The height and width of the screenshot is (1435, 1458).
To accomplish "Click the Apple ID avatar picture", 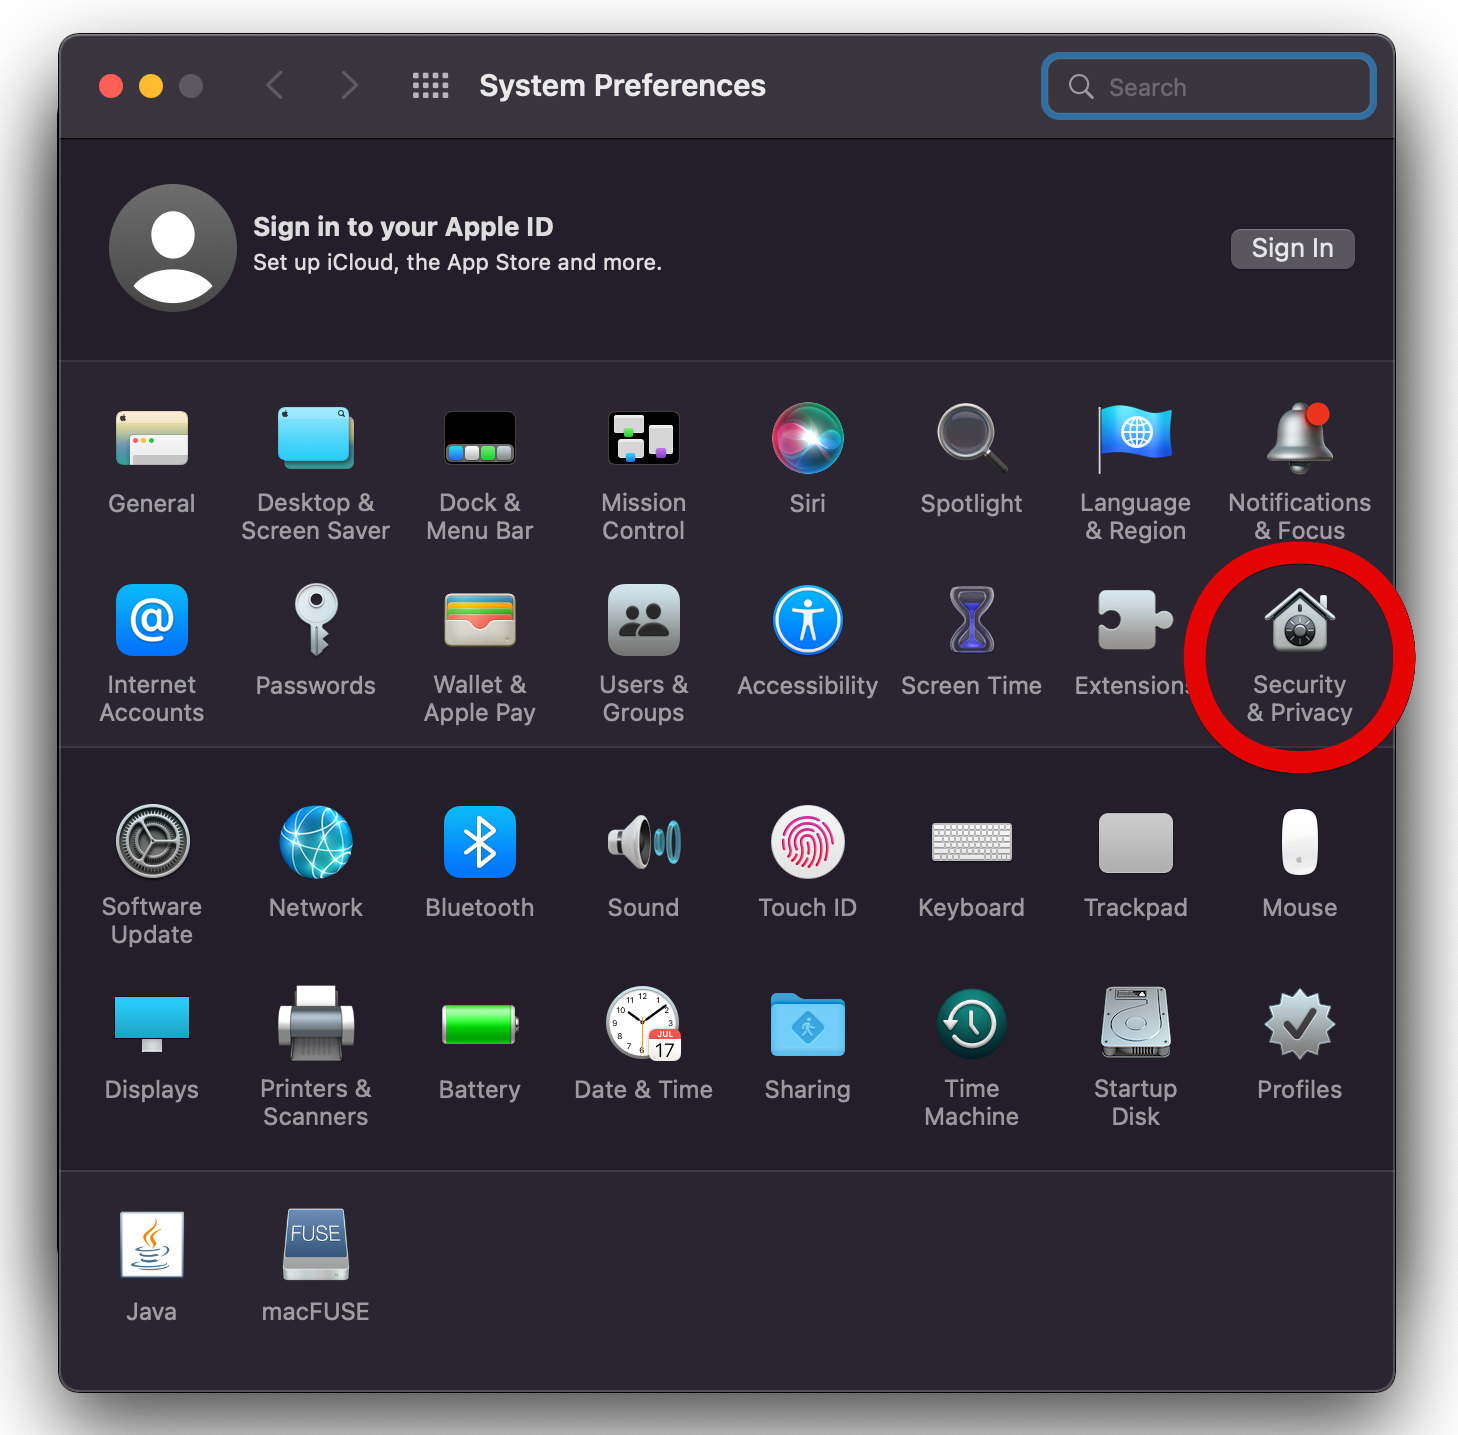I will (173, 248).
